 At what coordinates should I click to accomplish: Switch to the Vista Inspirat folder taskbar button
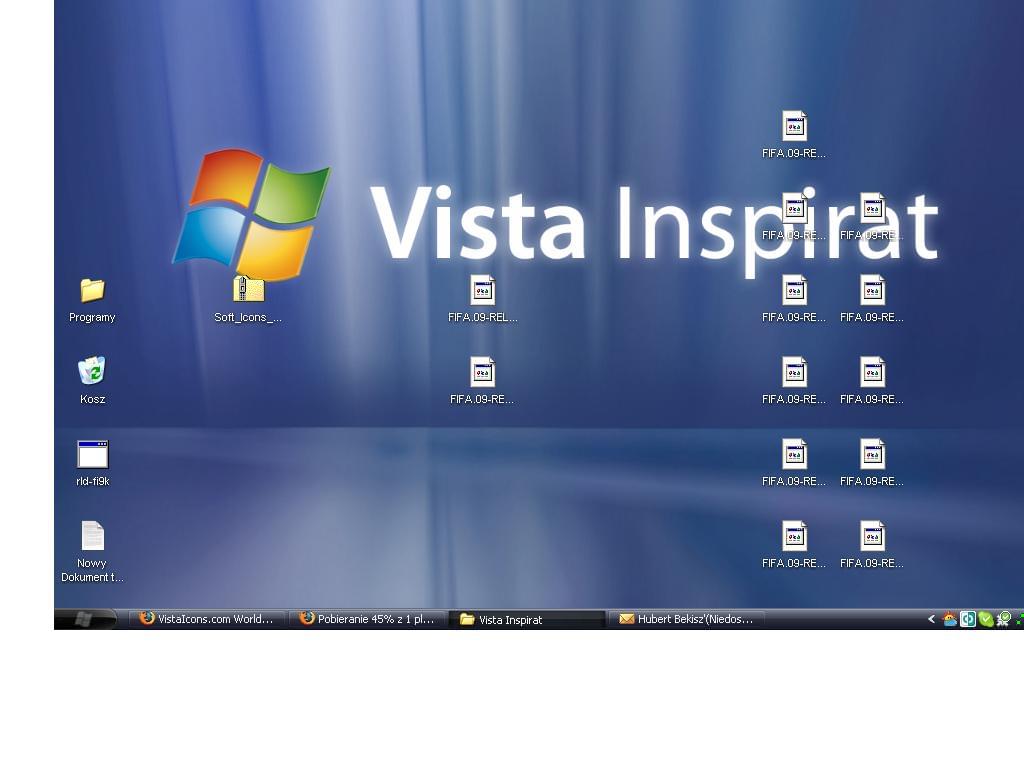[x=528, y=619]
